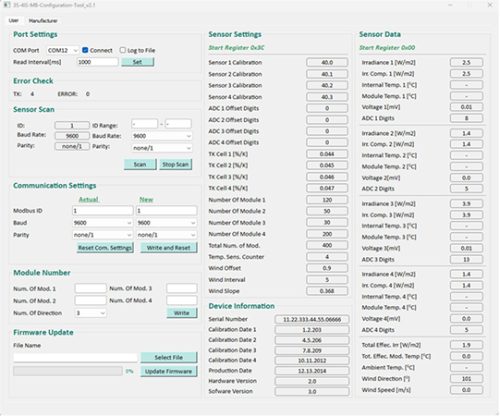Click Calibration Date 1 value 1.2.203
The image size is (500, 416).
click(x=312, y=330)
